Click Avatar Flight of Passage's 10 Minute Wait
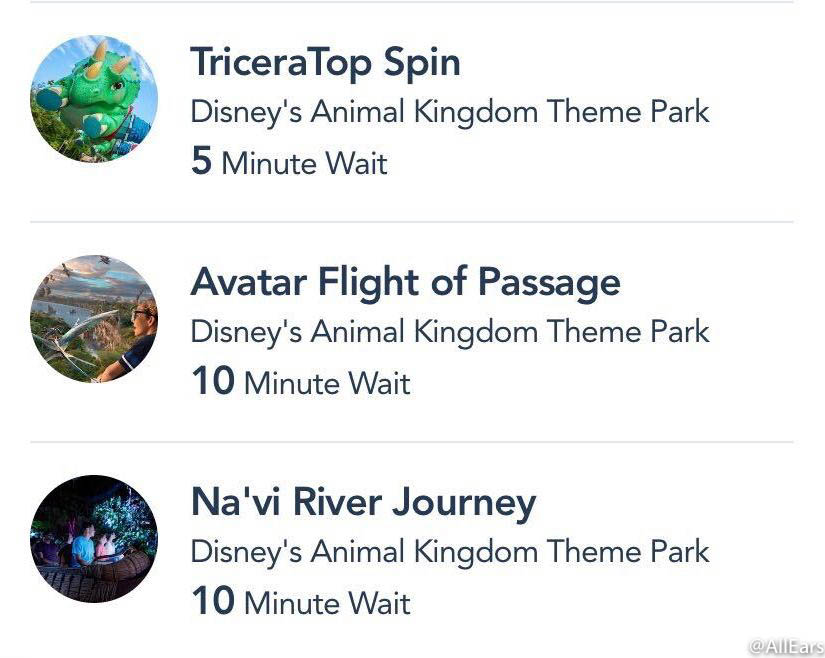Viewport: 825px width, 658px height. 300,381
